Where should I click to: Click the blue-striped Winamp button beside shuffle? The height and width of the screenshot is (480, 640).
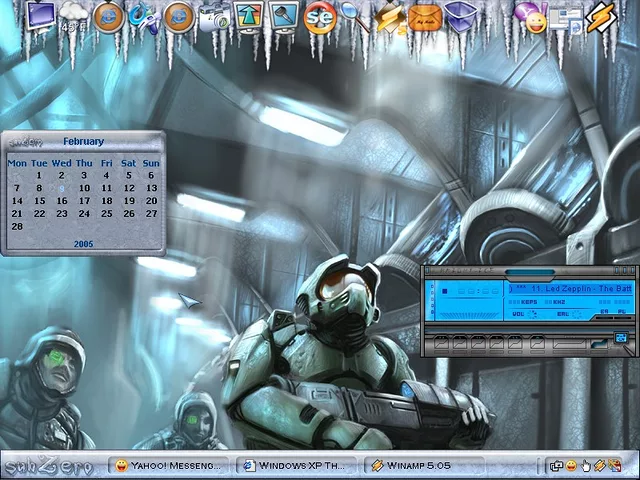coord(599,344)
